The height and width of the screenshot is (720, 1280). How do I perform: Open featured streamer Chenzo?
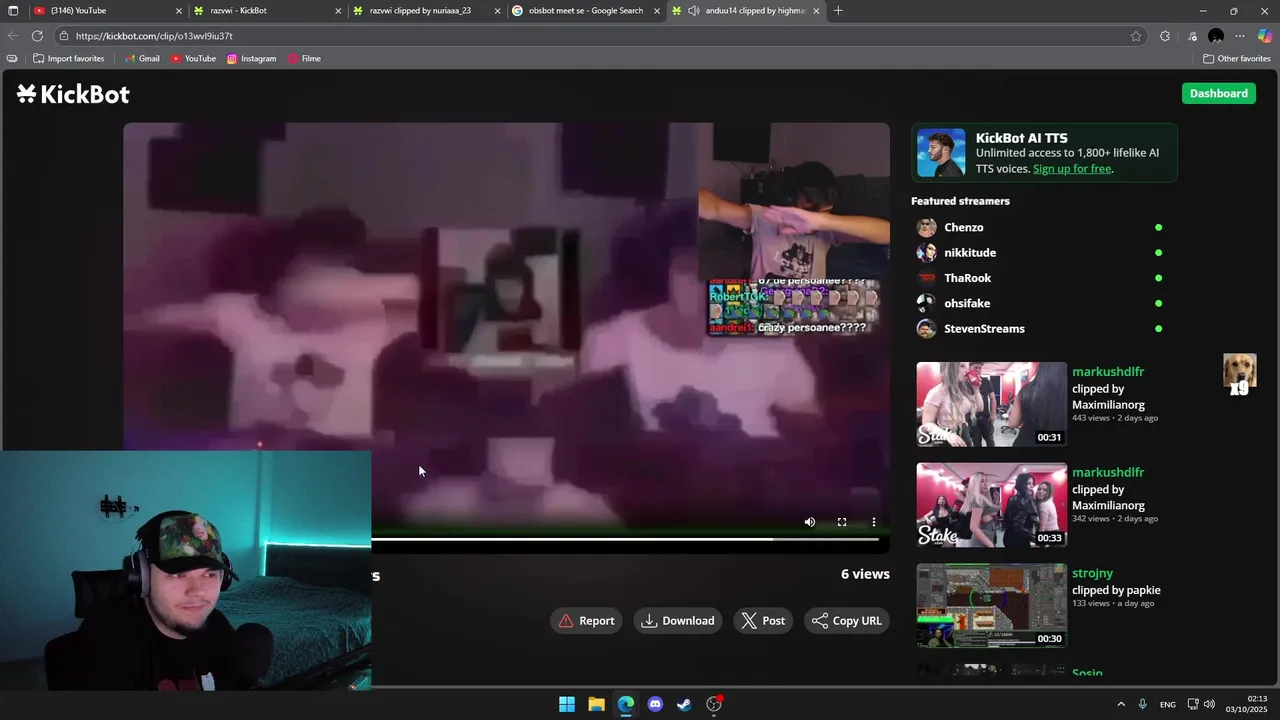[963, 228]
